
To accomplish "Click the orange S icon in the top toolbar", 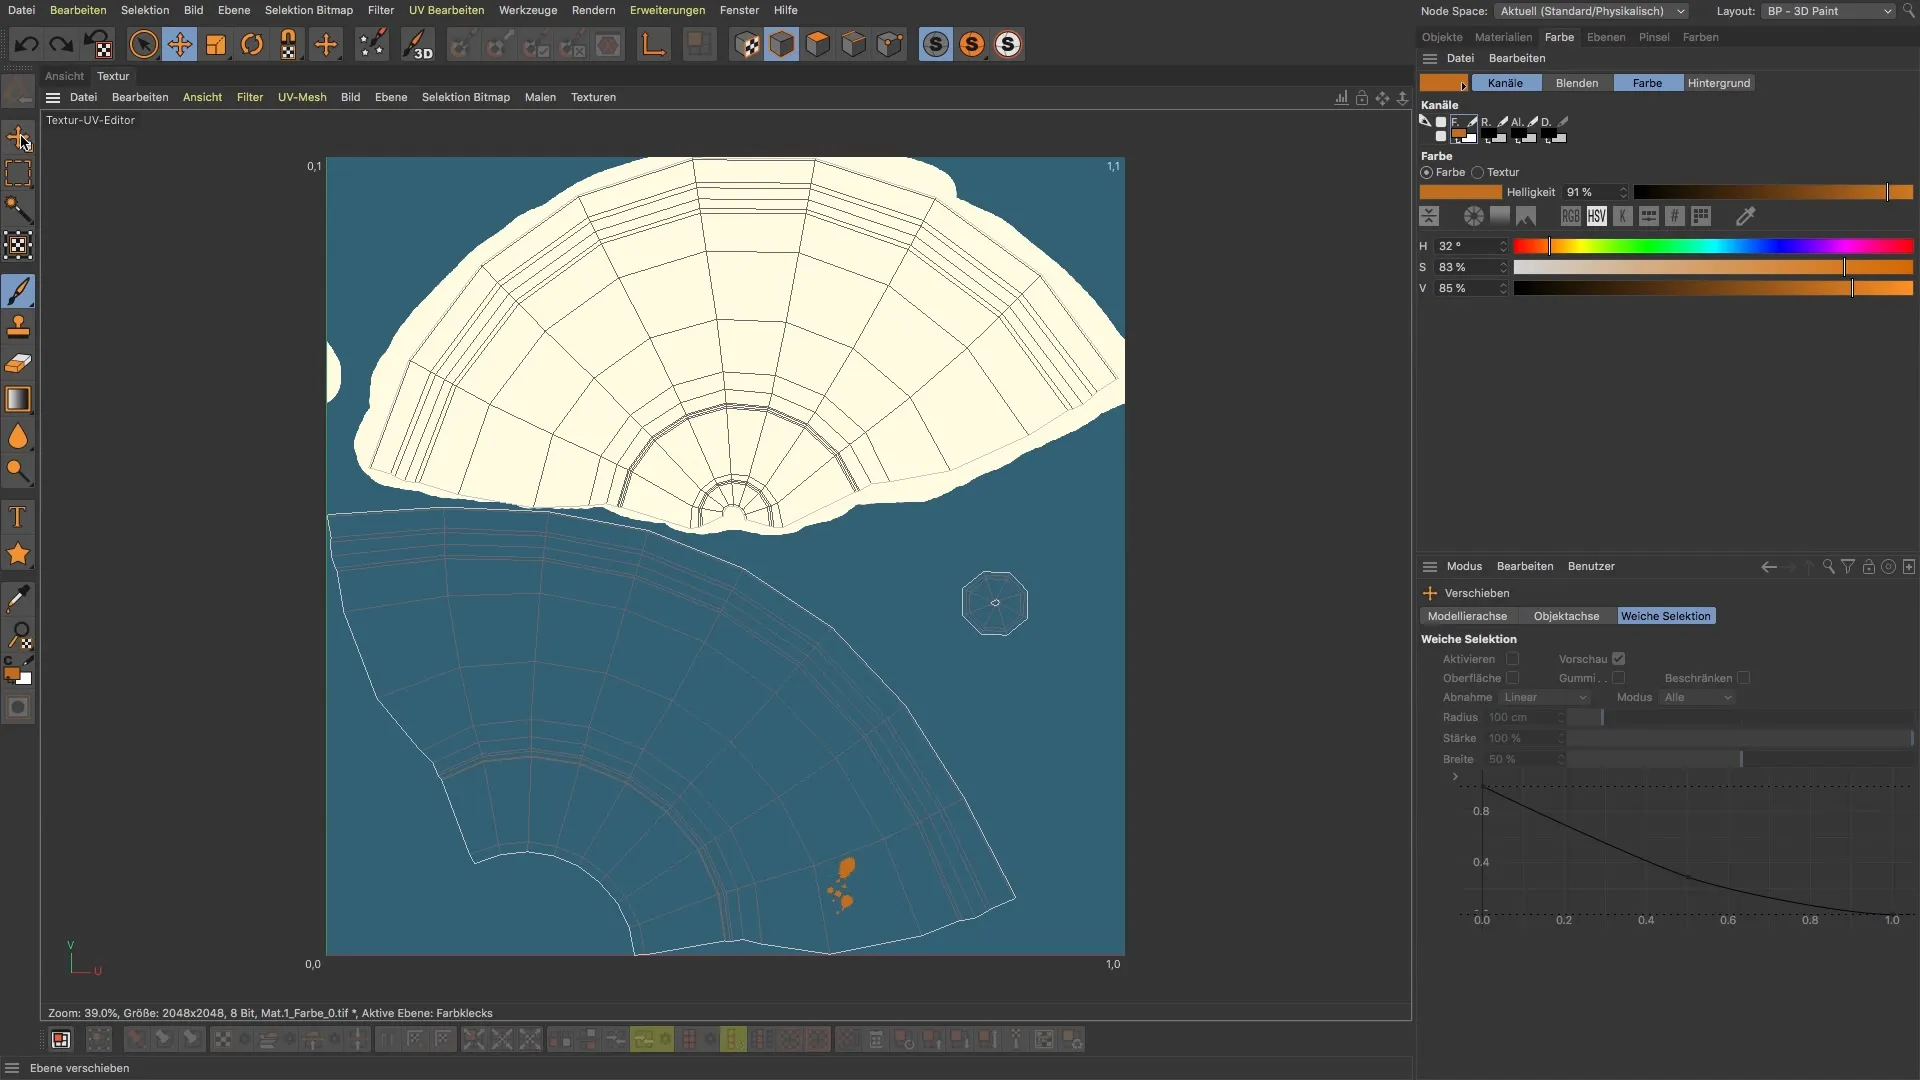I will tap(972, 45).
